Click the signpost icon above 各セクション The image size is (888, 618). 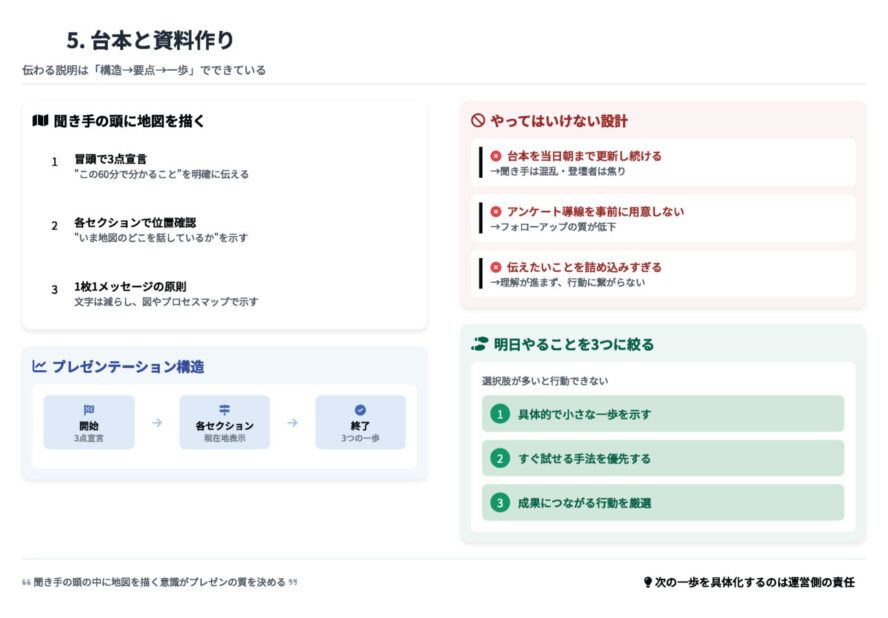click(x=224, y=410)
